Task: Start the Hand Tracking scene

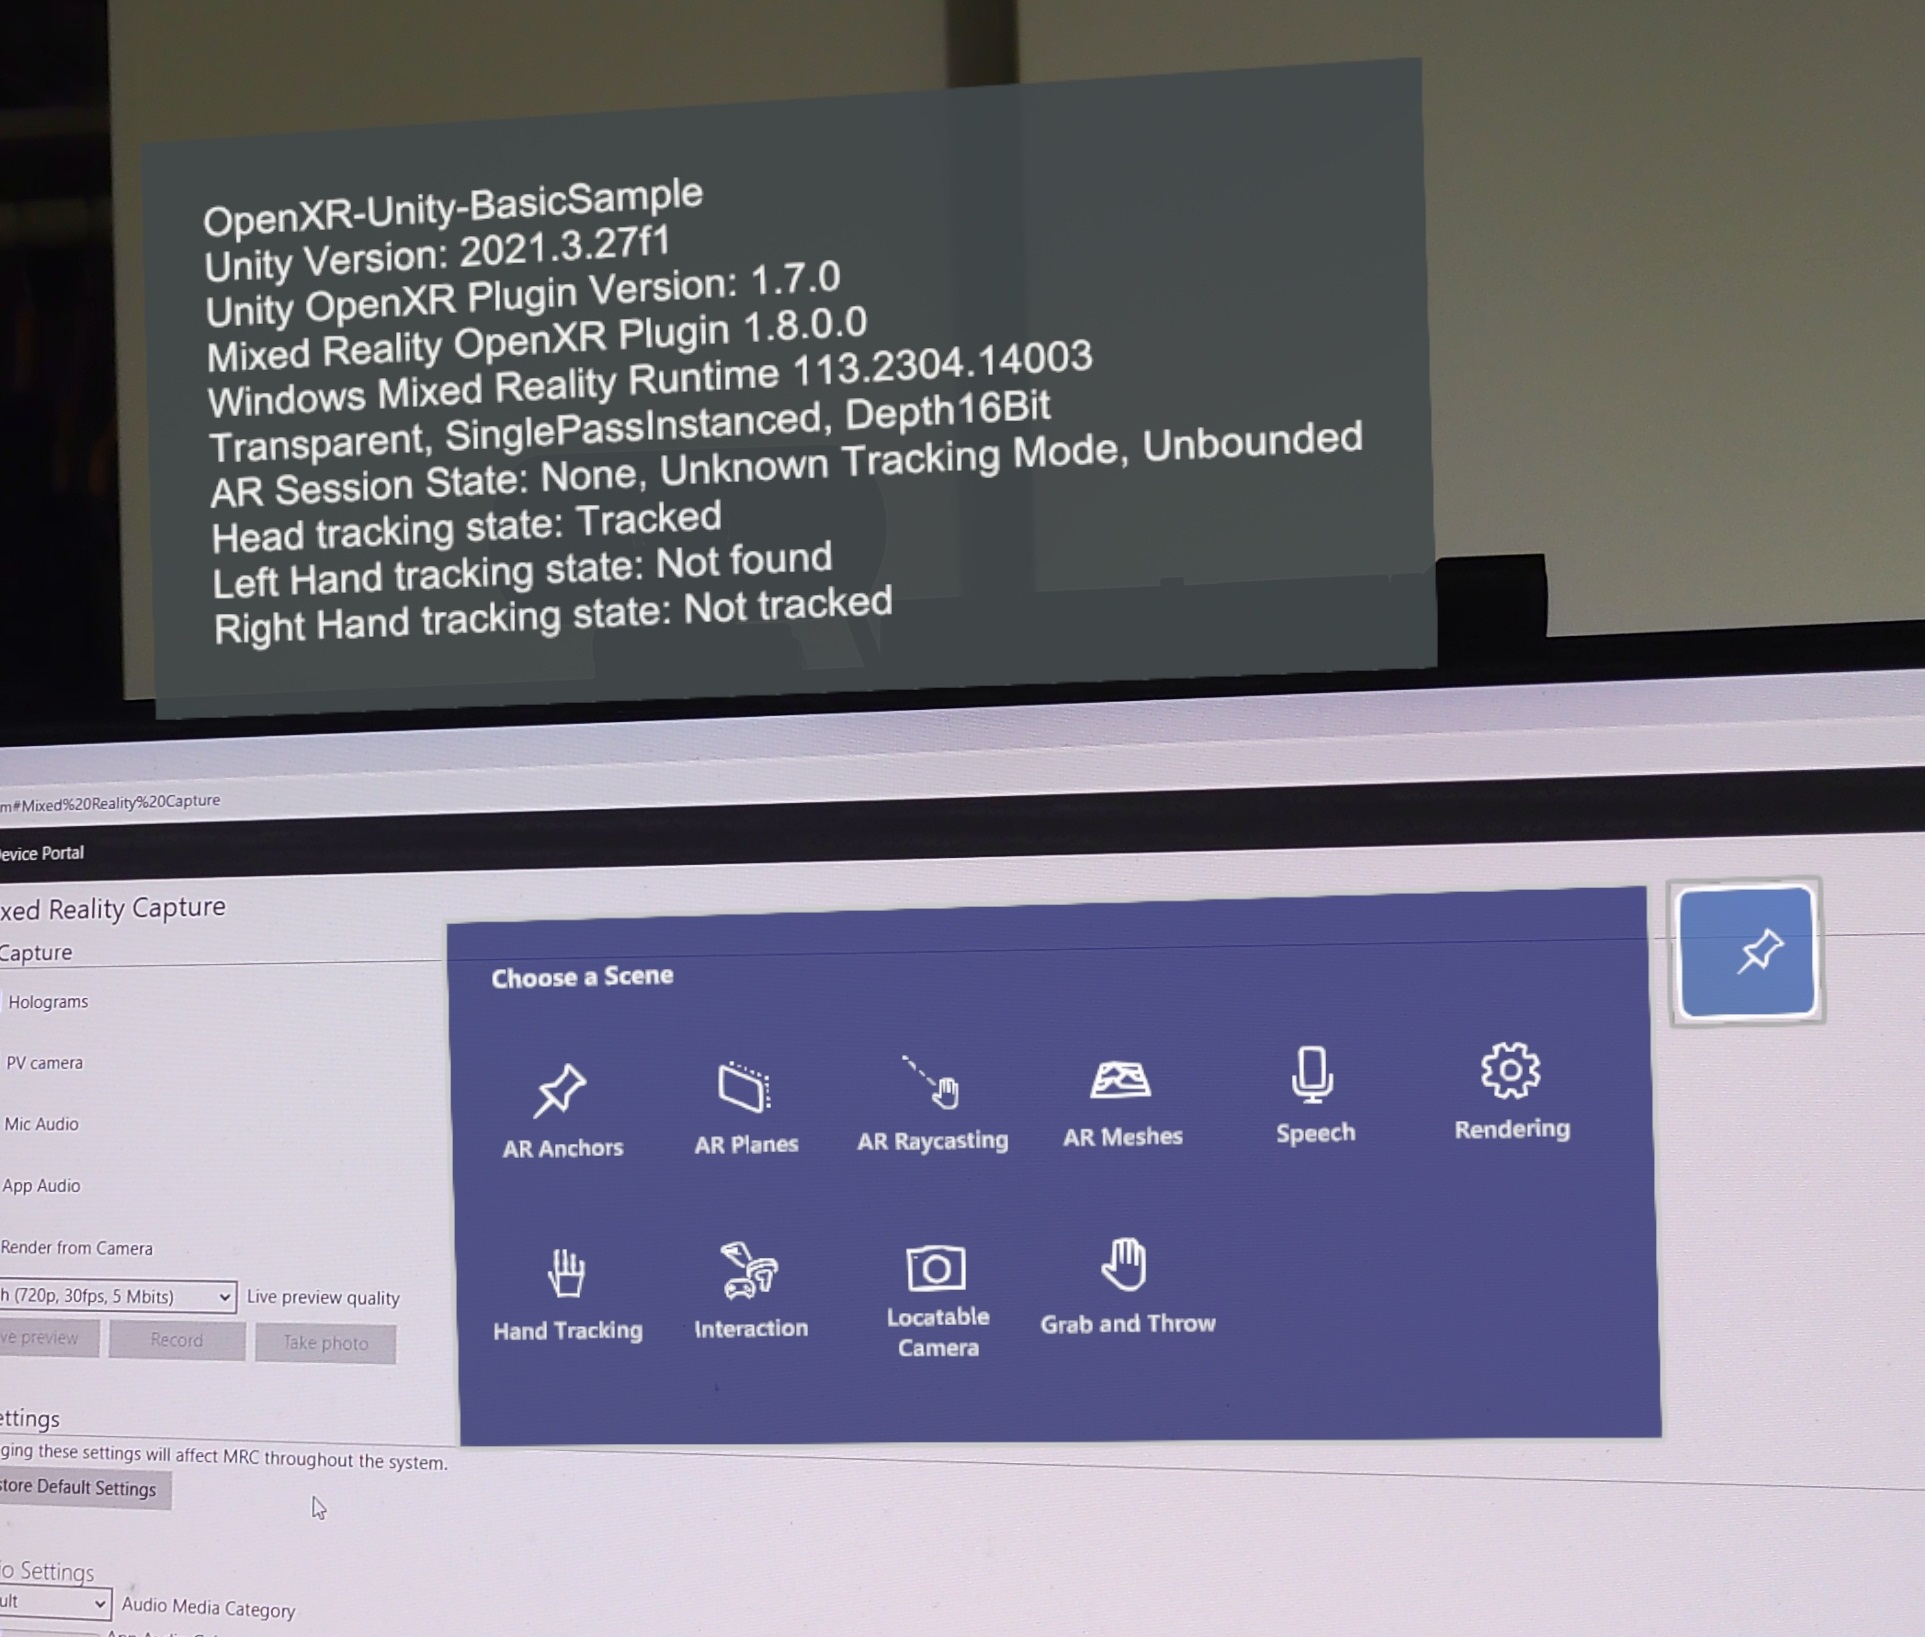Action: 567,1295
